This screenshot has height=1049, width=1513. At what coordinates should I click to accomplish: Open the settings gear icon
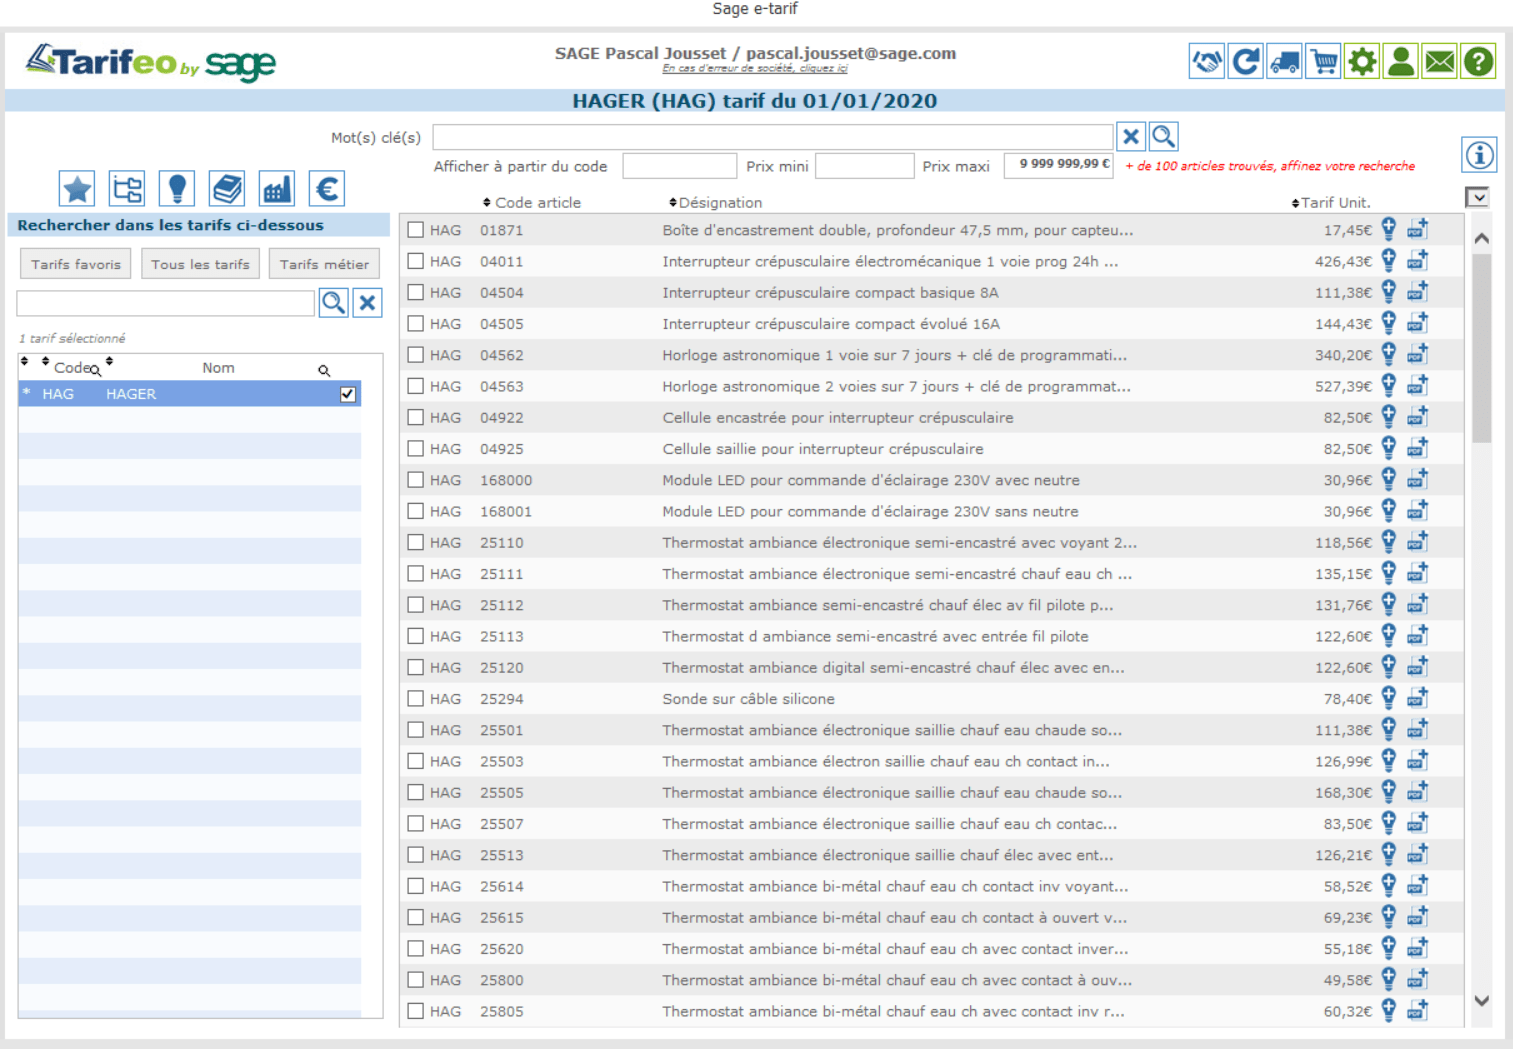tap(1362, 61)
